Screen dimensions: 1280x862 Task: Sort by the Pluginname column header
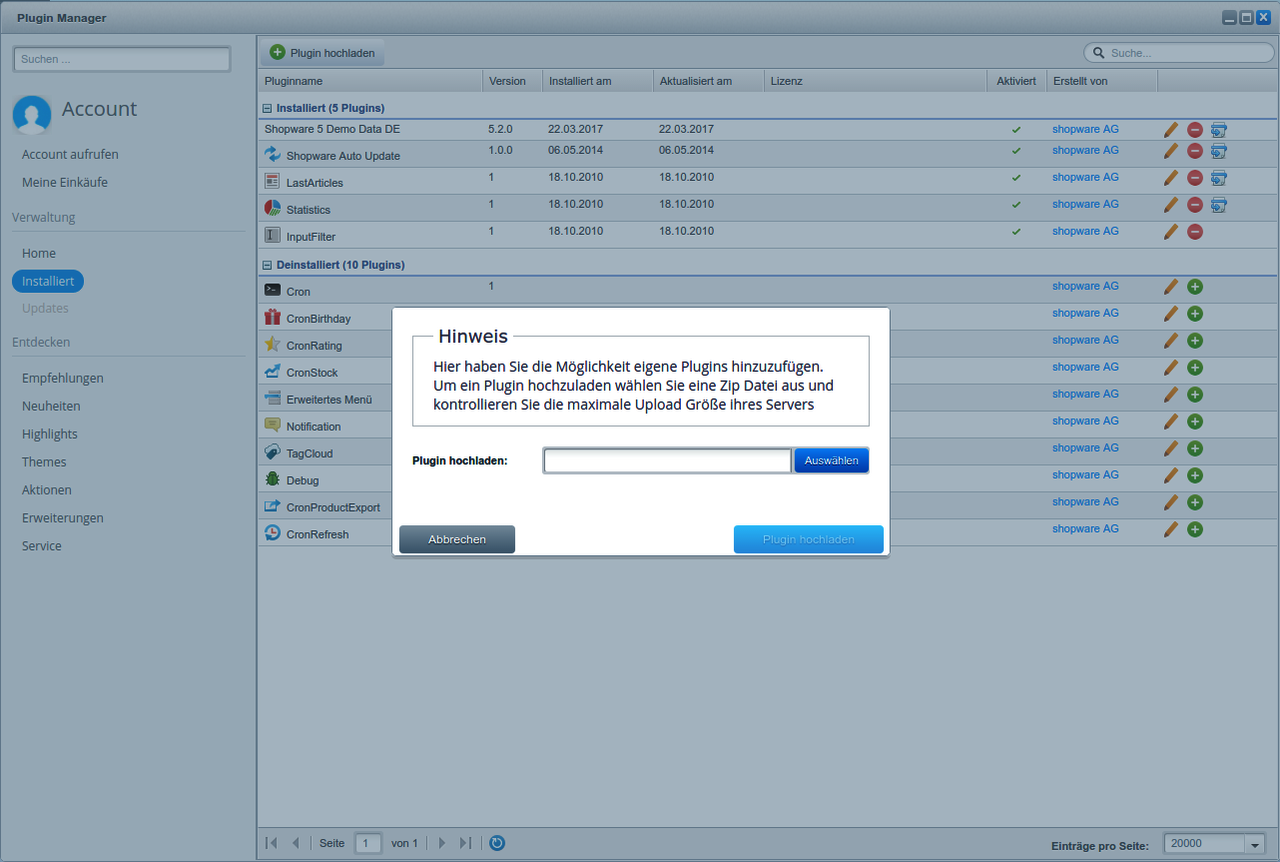(369, 81)
